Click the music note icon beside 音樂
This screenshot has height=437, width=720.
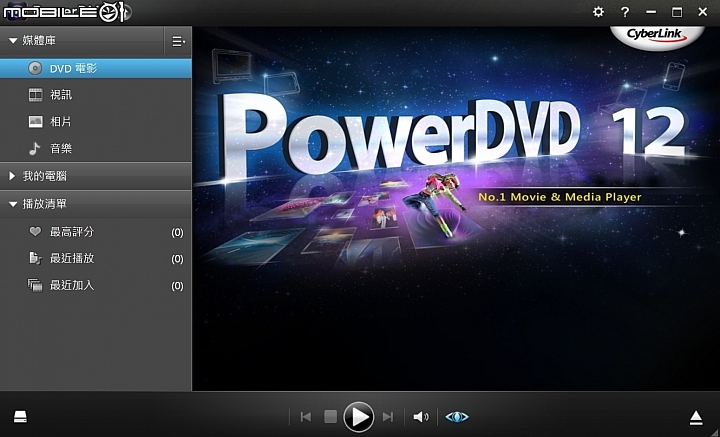[35, 148]
